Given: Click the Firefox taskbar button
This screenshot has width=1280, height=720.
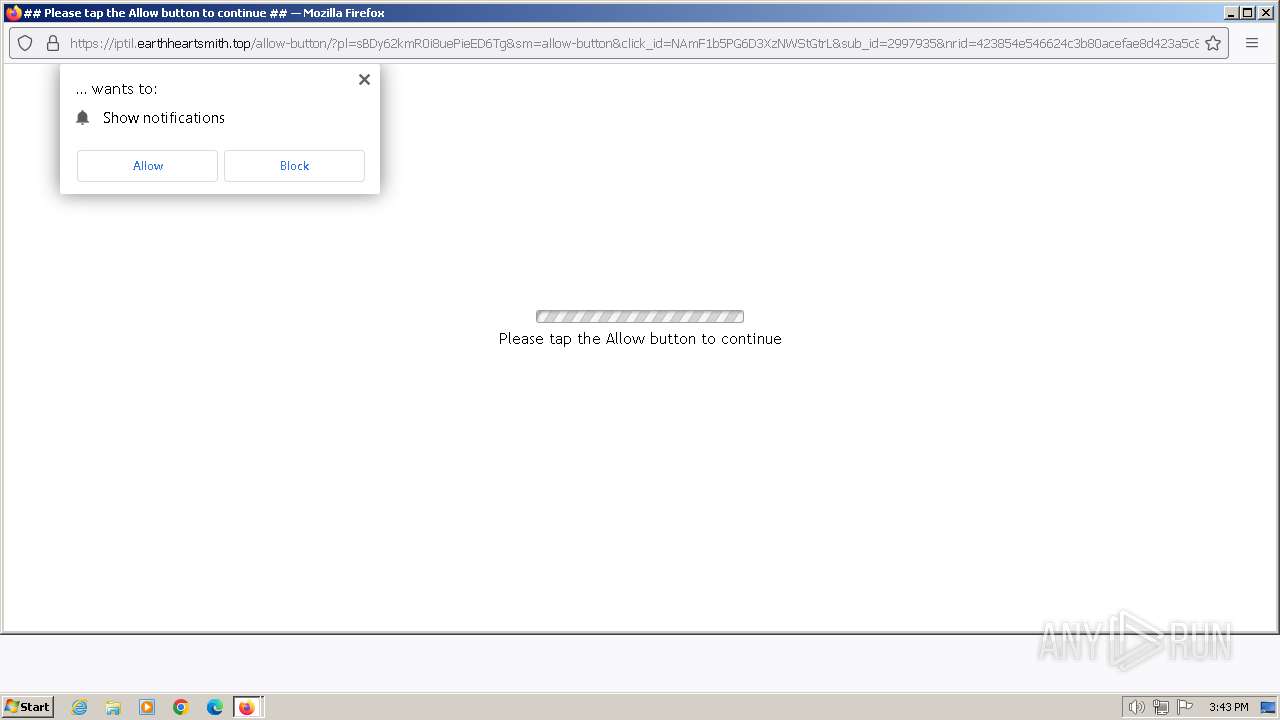Looking at the screenshot, I should click(x=247, y=707).
